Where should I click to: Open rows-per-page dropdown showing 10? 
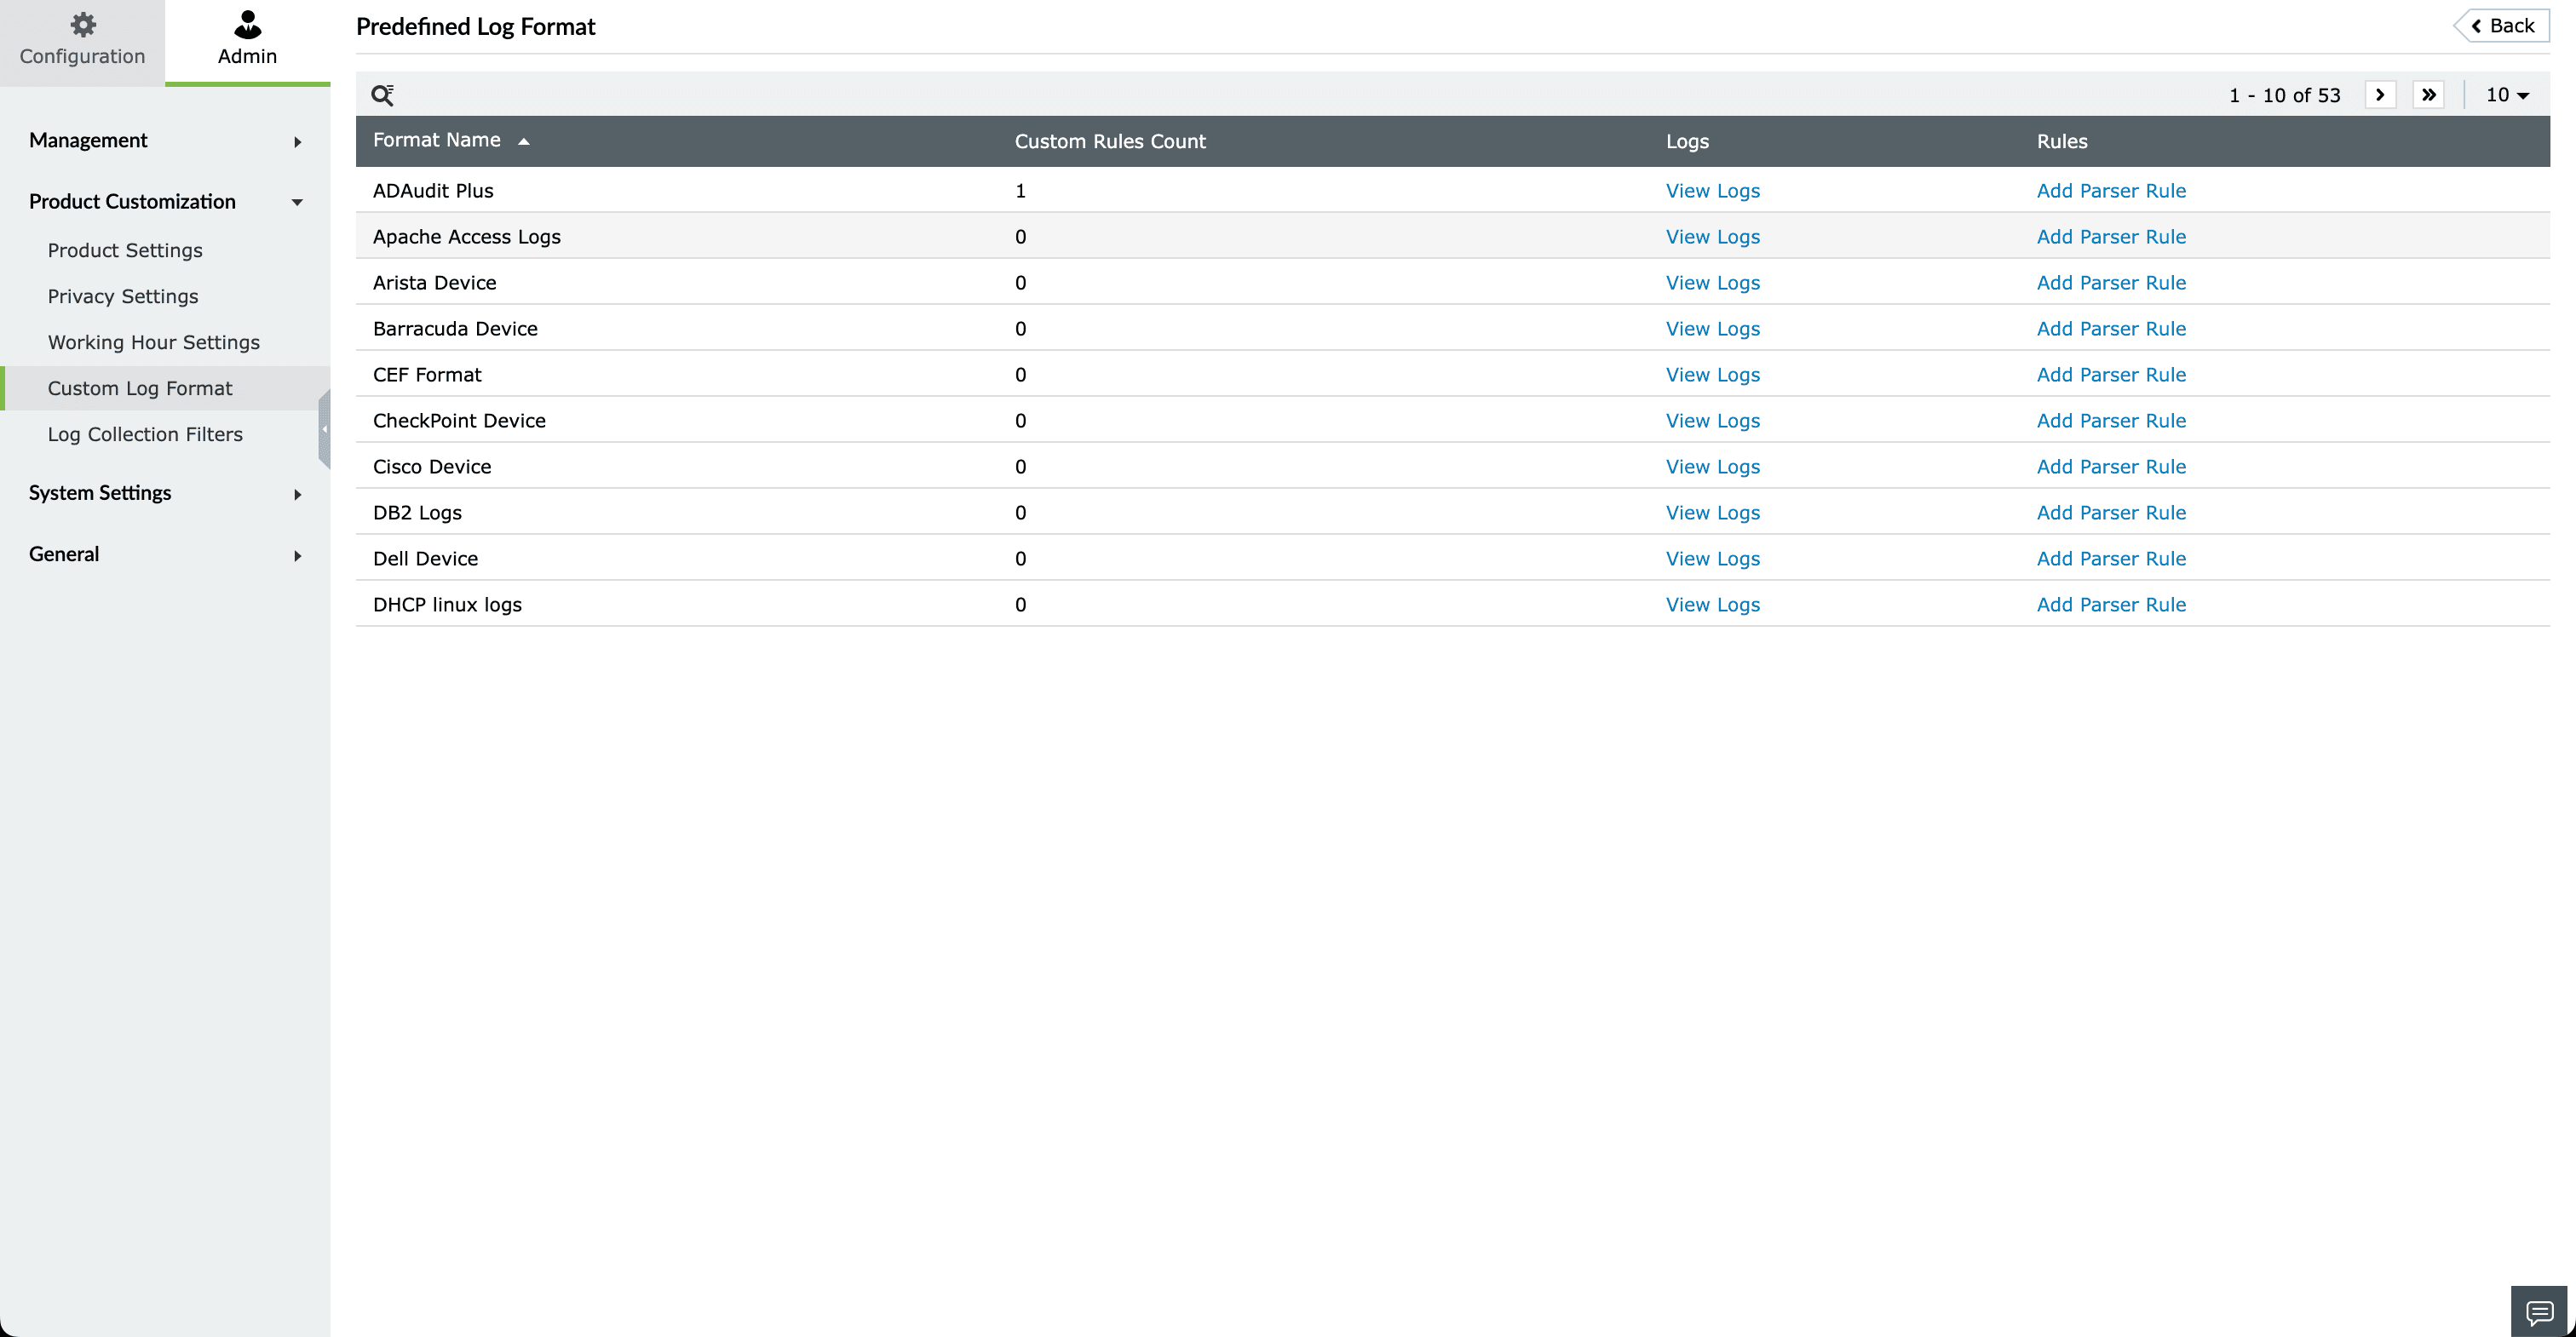(x=2507, y=95)
